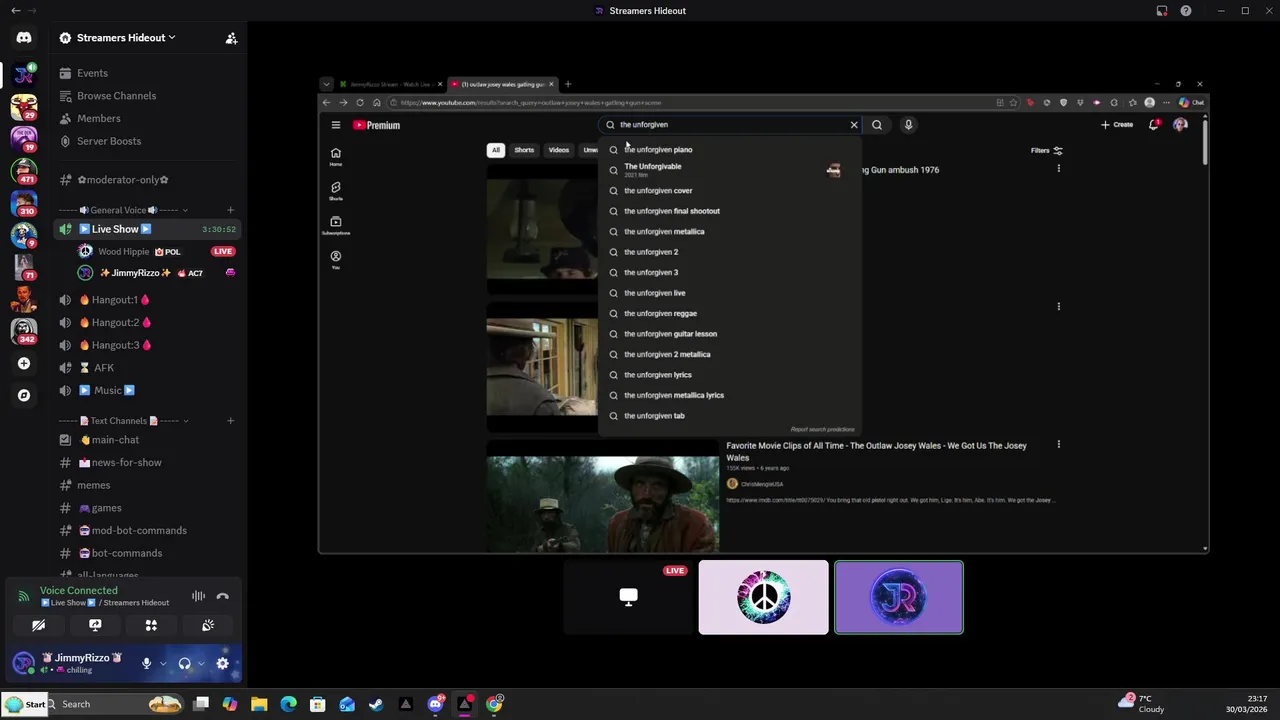
Task: Open headphone output options chevron
Action: click(x=201, y=663)
